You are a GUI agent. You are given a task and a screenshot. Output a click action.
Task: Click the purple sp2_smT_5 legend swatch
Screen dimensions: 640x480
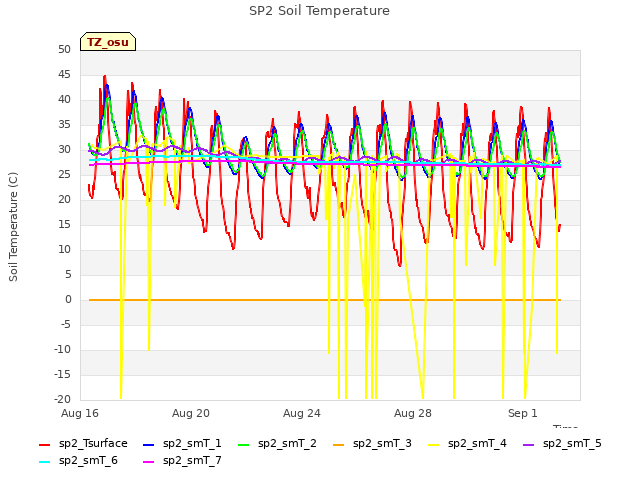(x=529, y=444)
